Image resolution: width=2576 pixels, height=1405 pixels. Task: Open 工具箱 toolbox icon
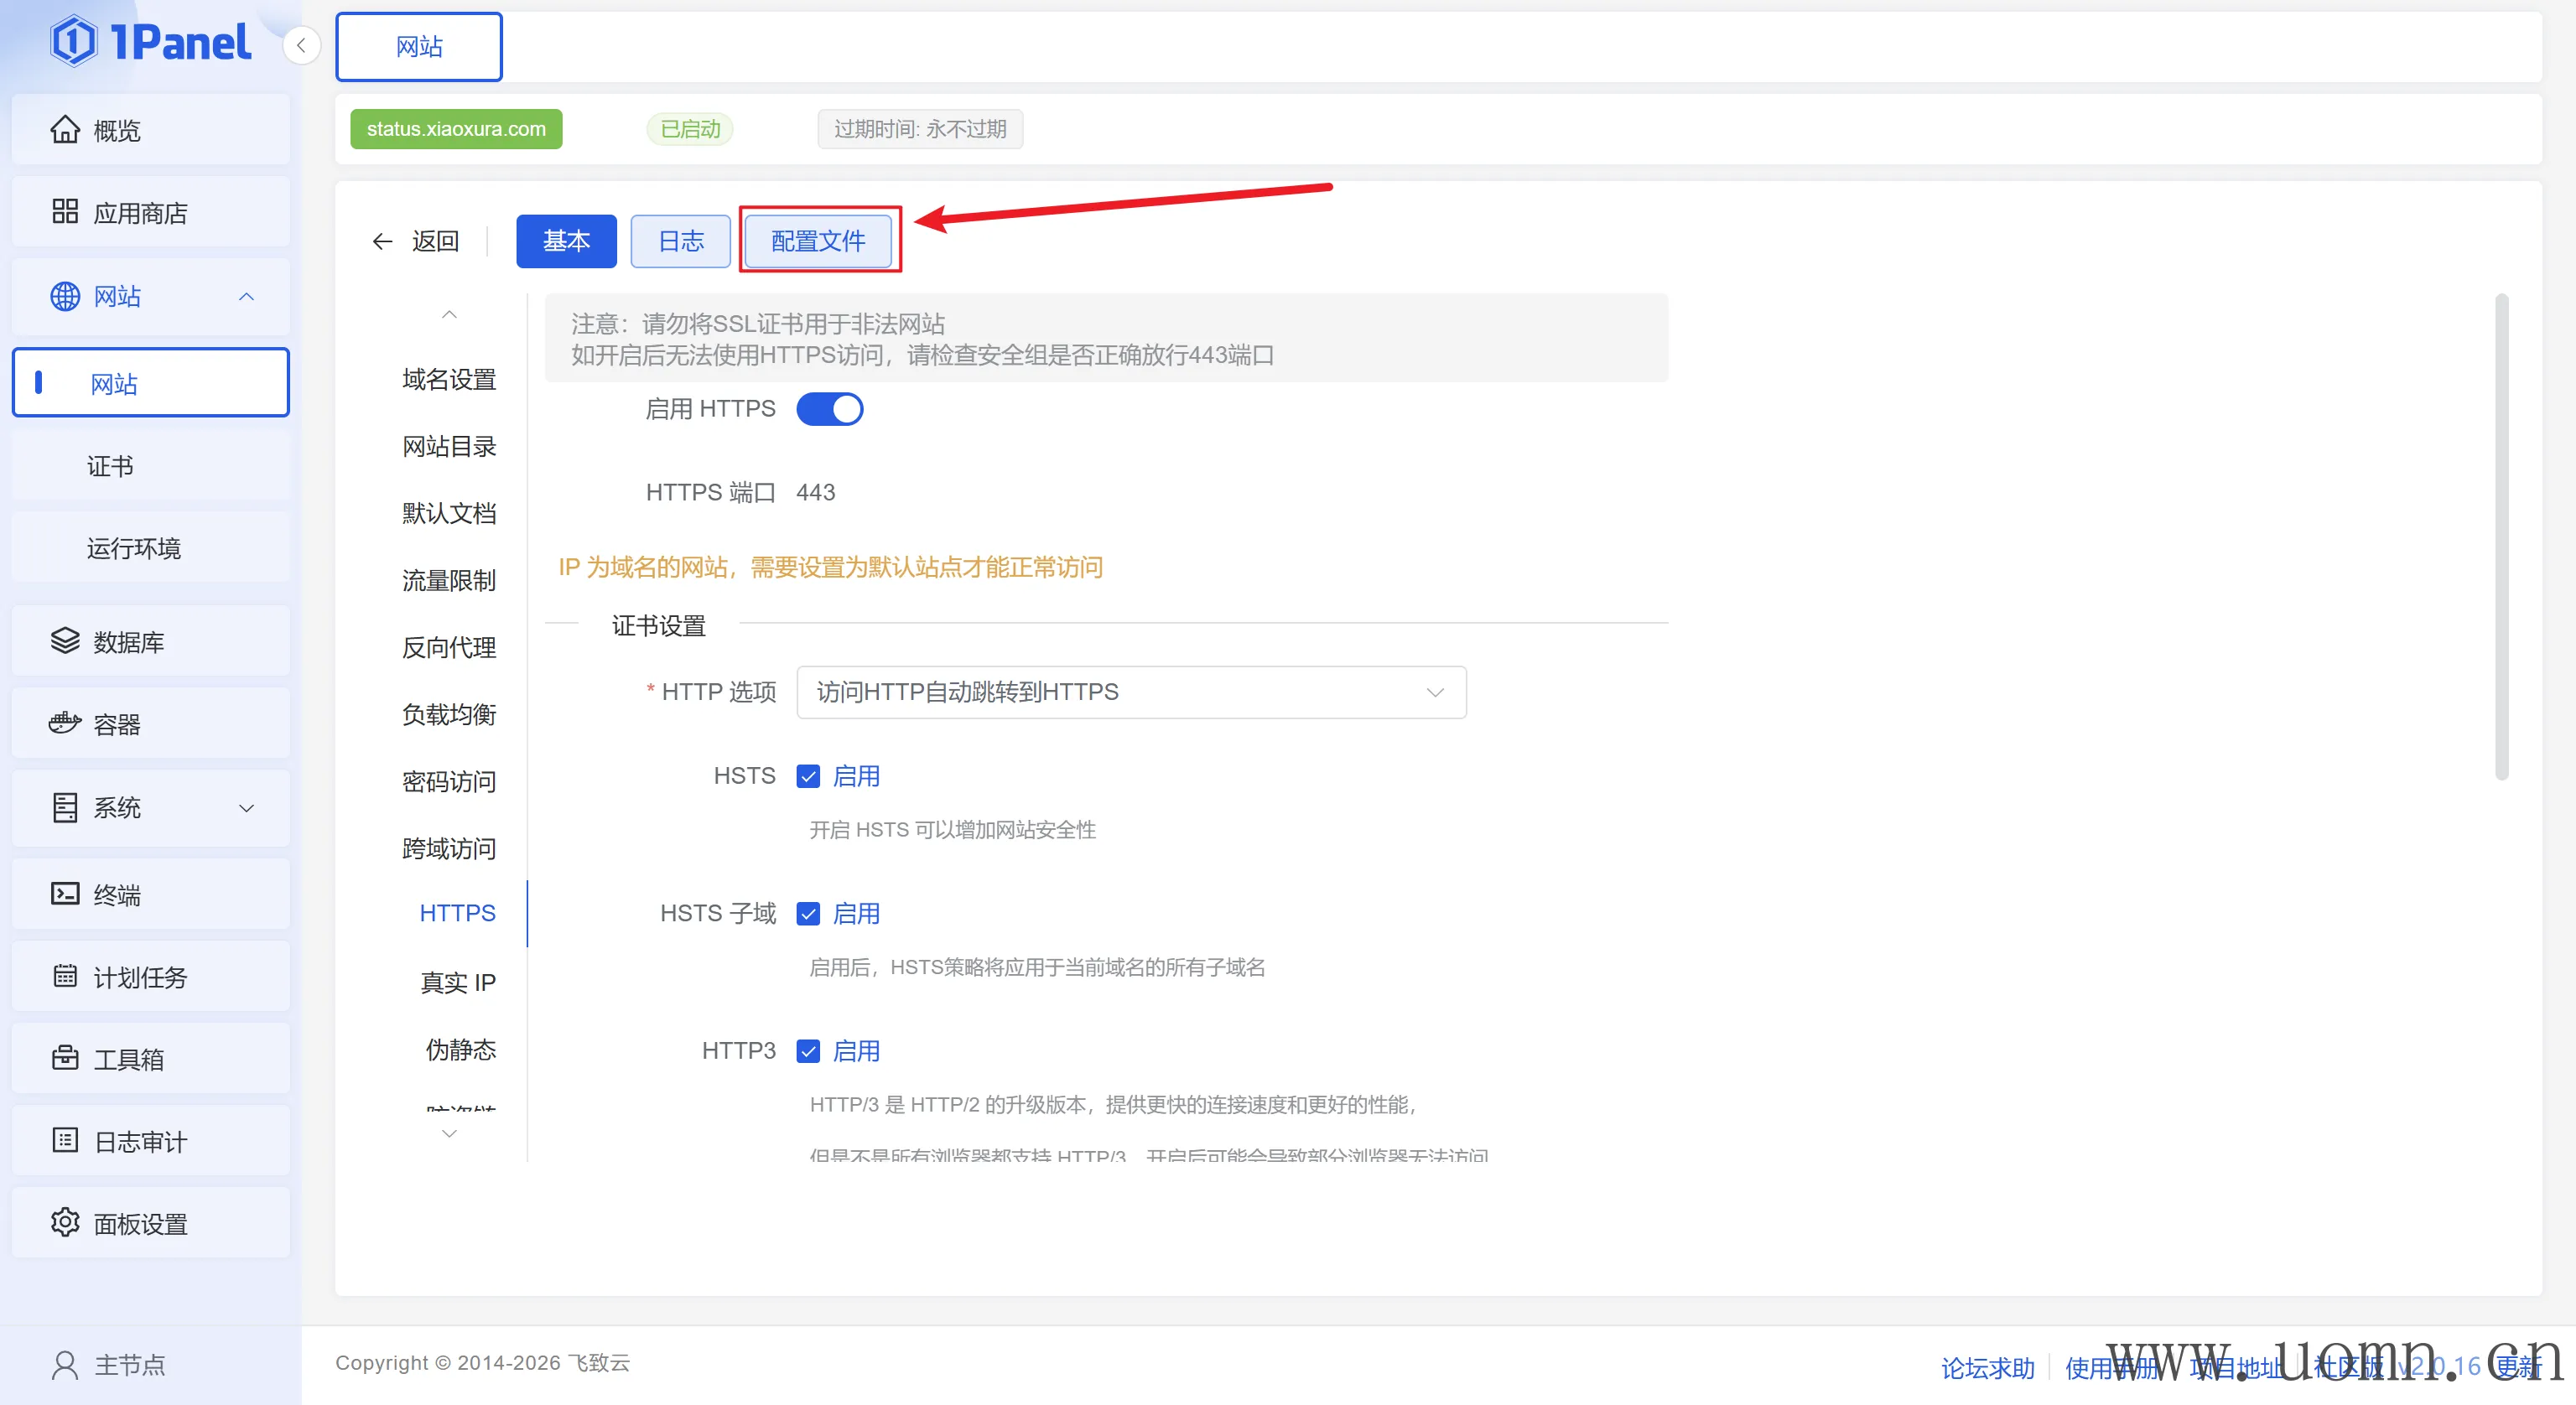click(x=65, y=1058)
